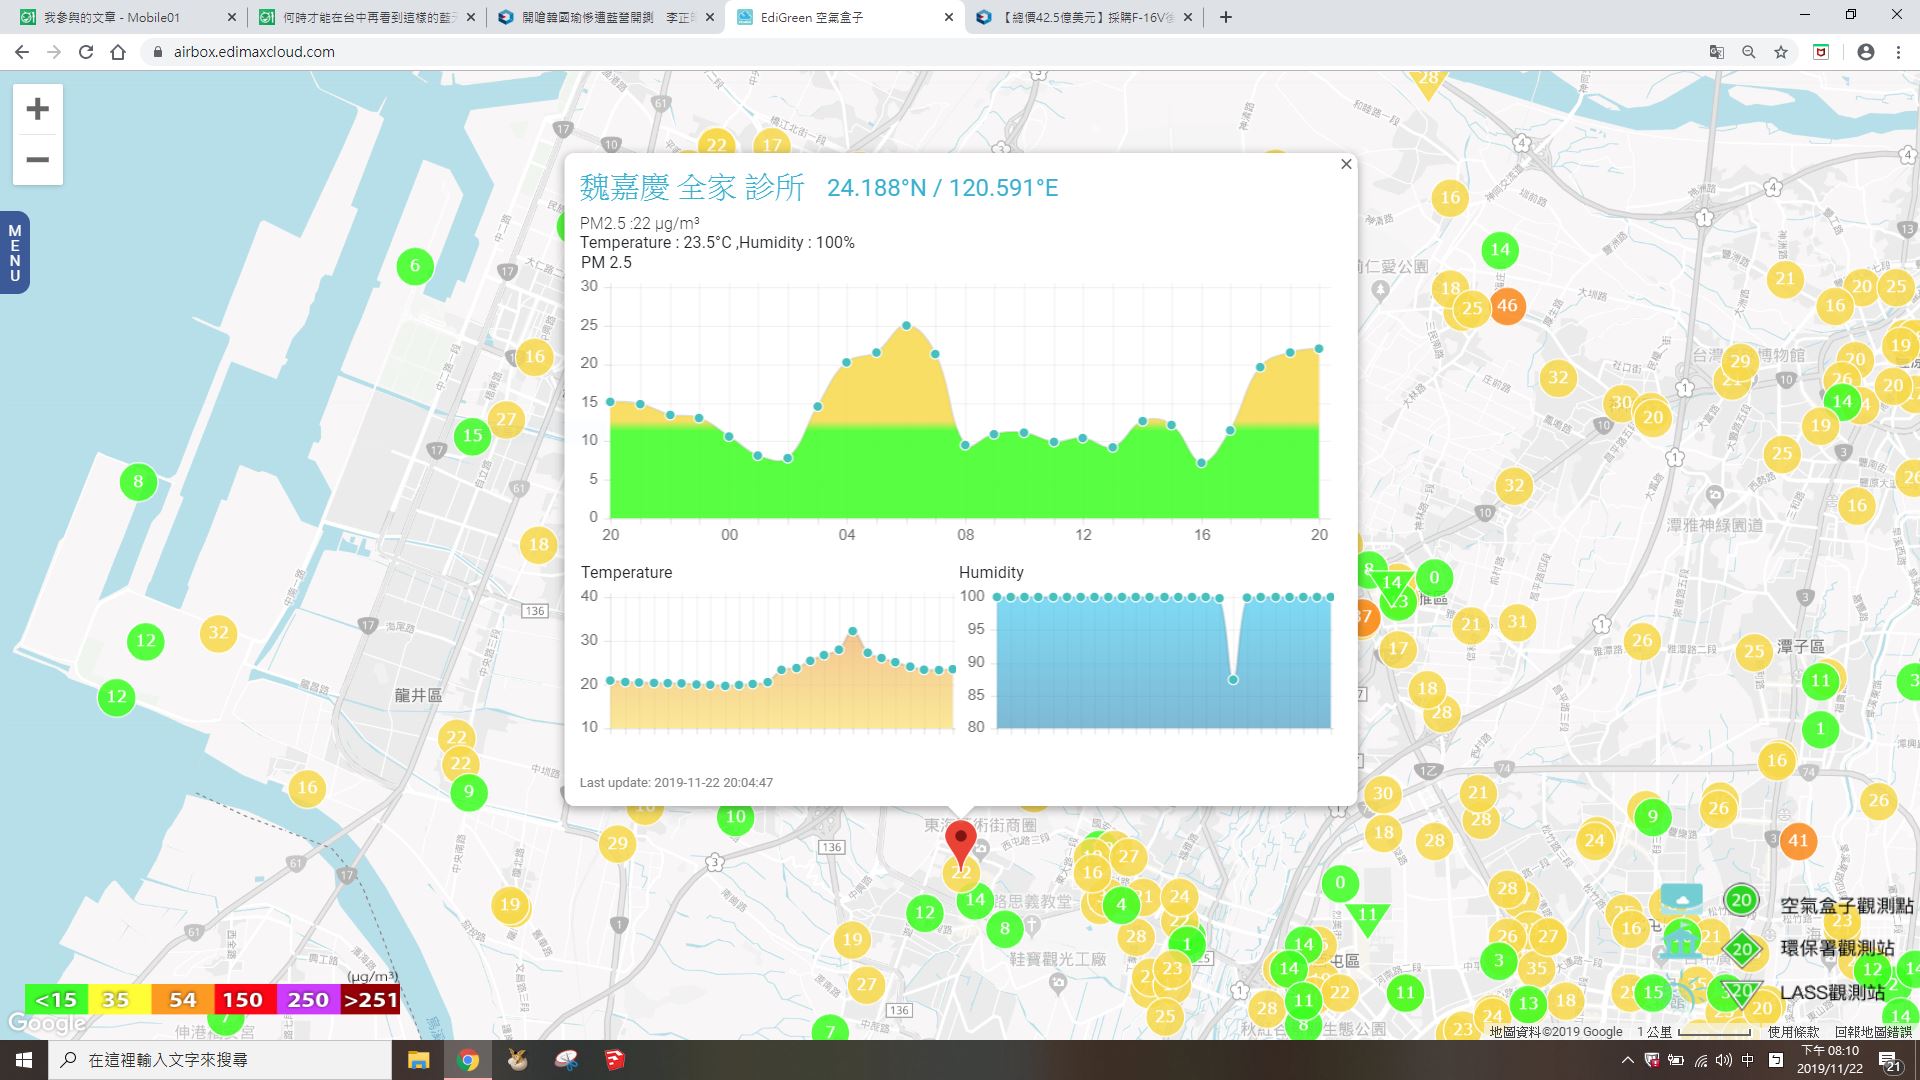Click the Chrome zoom indicator icon
Viewport: 1920px width, 1080px height.
[1748, 52]
